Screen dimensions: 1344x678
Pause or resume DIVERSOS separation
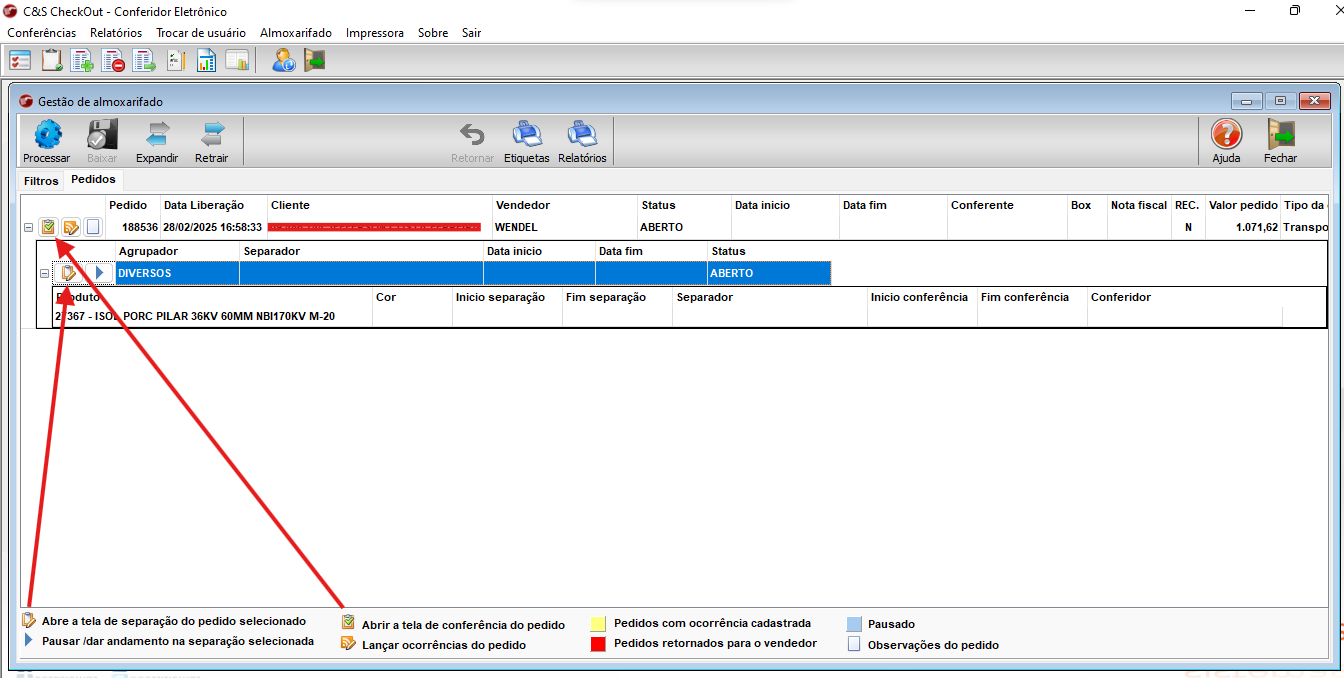[x=99, y=273]
